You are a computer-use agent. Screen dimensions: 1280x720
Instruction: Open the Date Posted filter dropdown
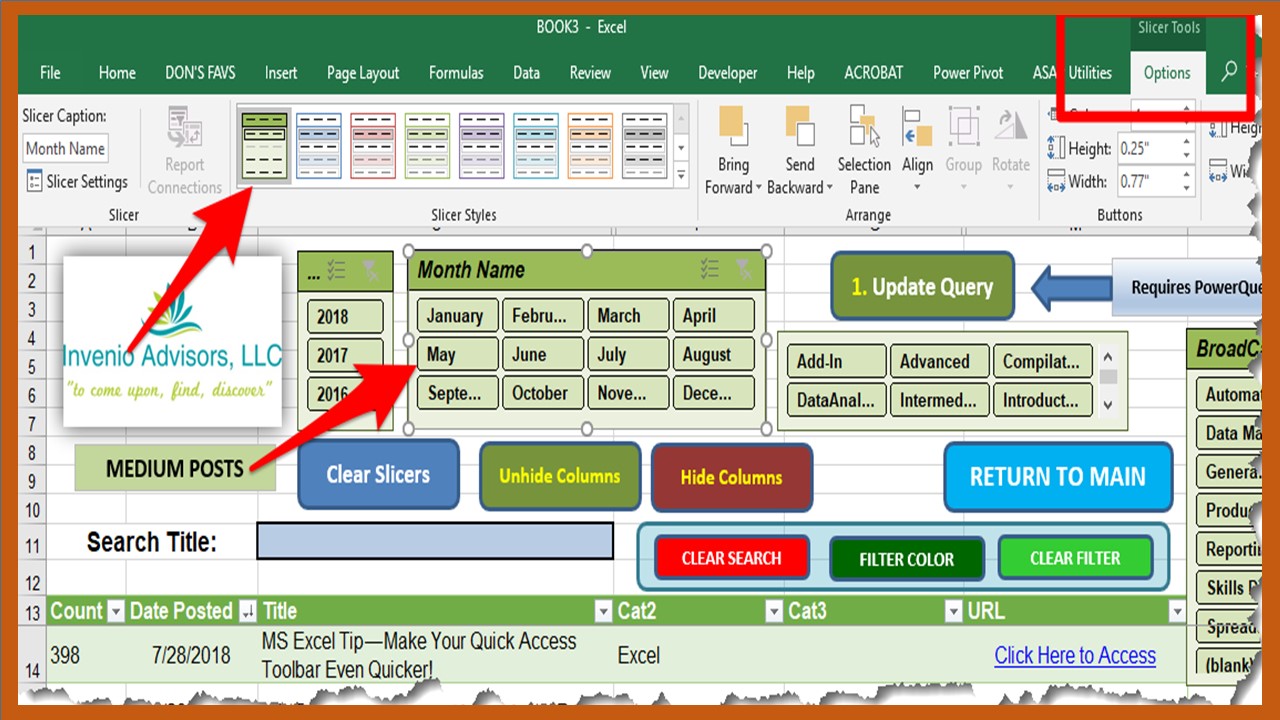pos(246,611)
